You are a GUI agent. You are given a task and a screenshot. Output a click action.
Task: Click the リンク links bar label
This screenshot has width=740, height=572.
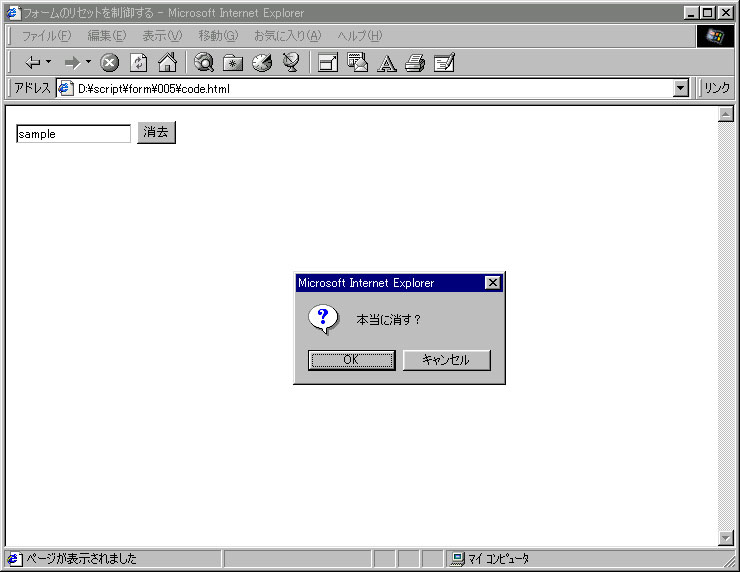(717, 88)
